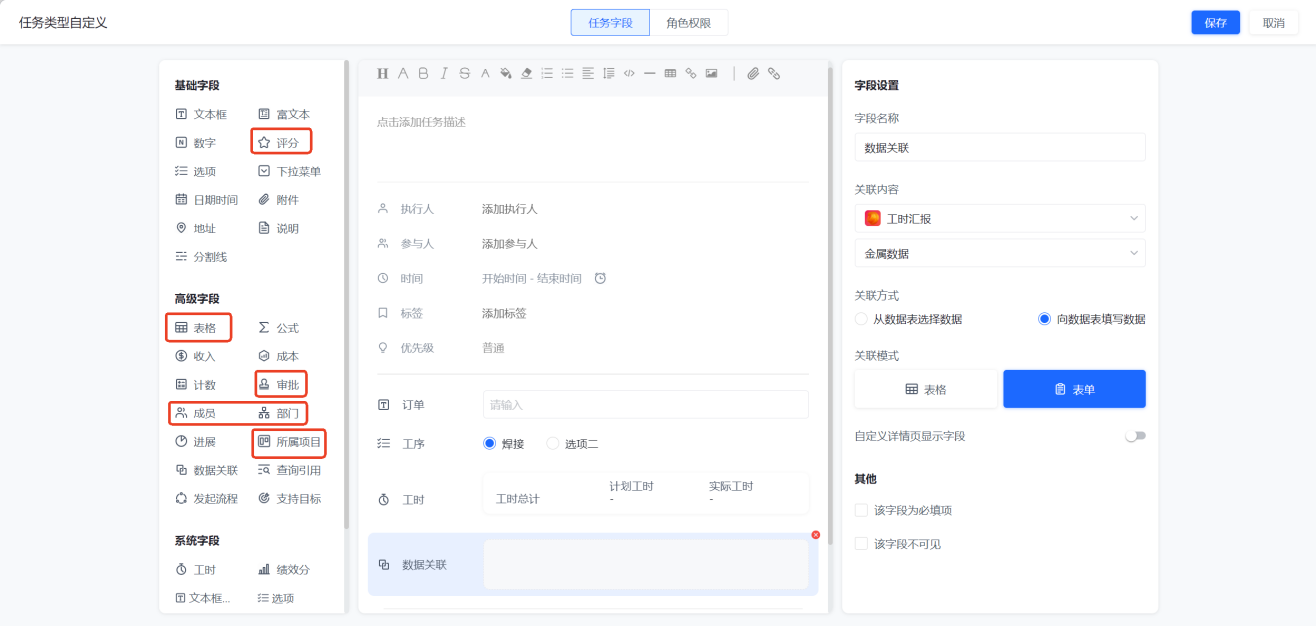
Task: Choose 表格 under 关联模式
Action: (x=928, y=389)
